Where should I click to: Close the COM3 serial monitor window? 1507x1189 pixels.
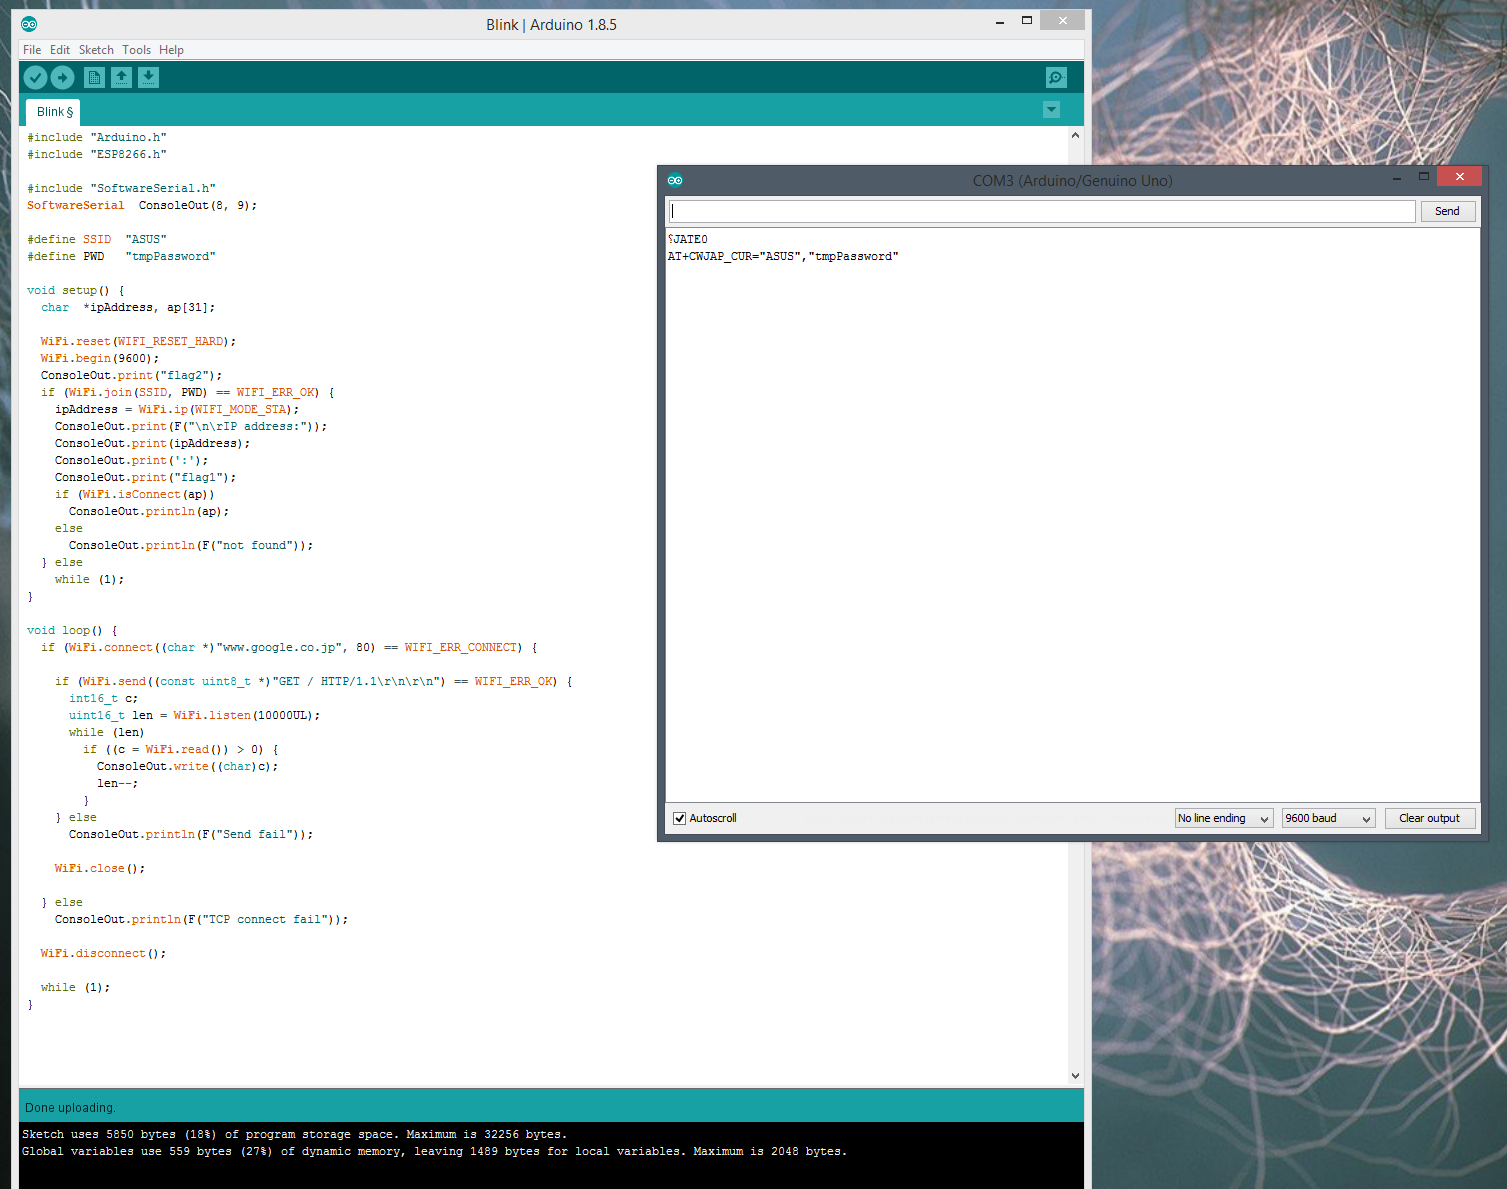pos(1459,176)
